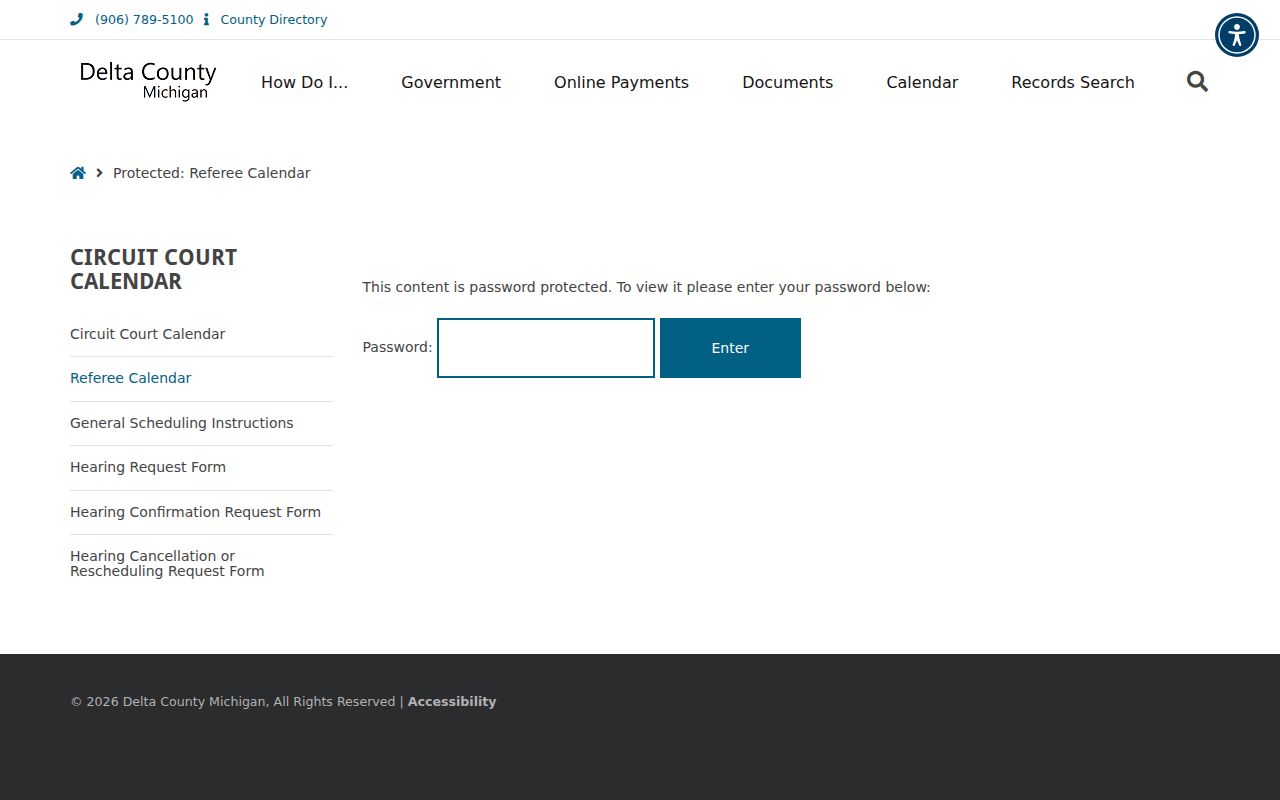
Task: Open the How Do I... menu
Action: [x=304, y=82]
